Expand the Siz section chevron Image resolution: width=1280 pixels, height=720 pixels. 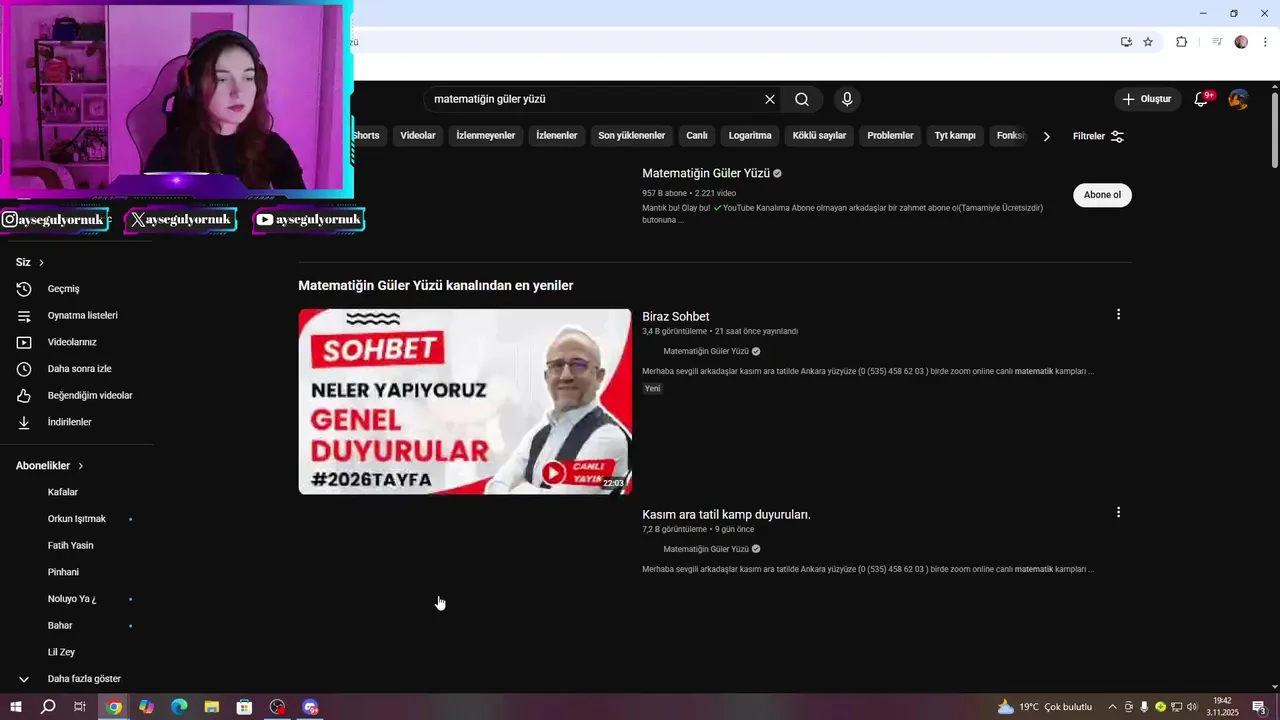click(41, 262)
